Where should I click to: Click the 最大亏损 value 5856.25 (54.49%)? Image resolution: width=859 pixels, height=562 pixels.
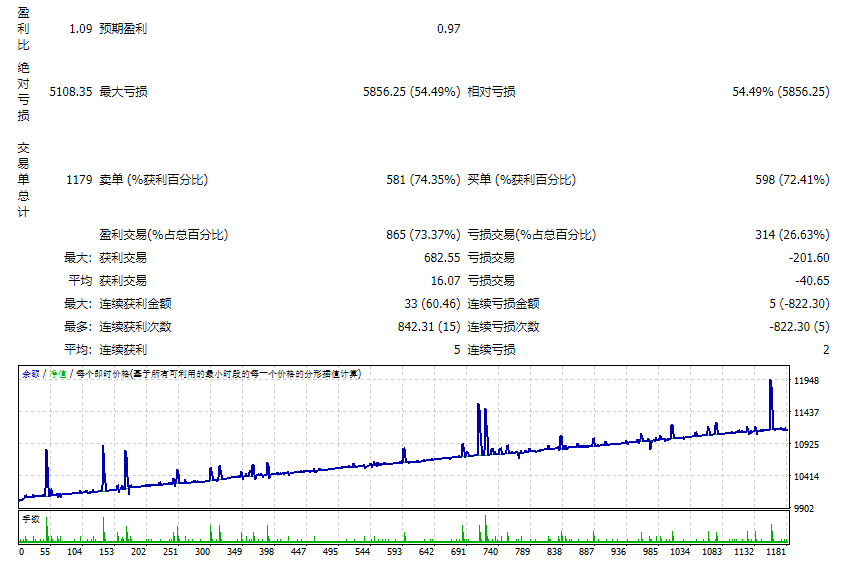point(411,92)
